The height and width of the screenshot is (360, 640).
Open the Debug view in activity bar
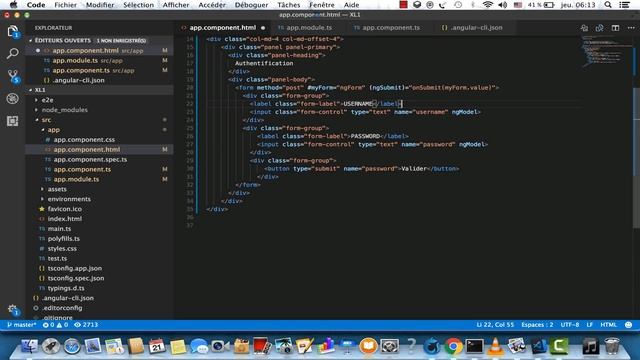[13, 98]
